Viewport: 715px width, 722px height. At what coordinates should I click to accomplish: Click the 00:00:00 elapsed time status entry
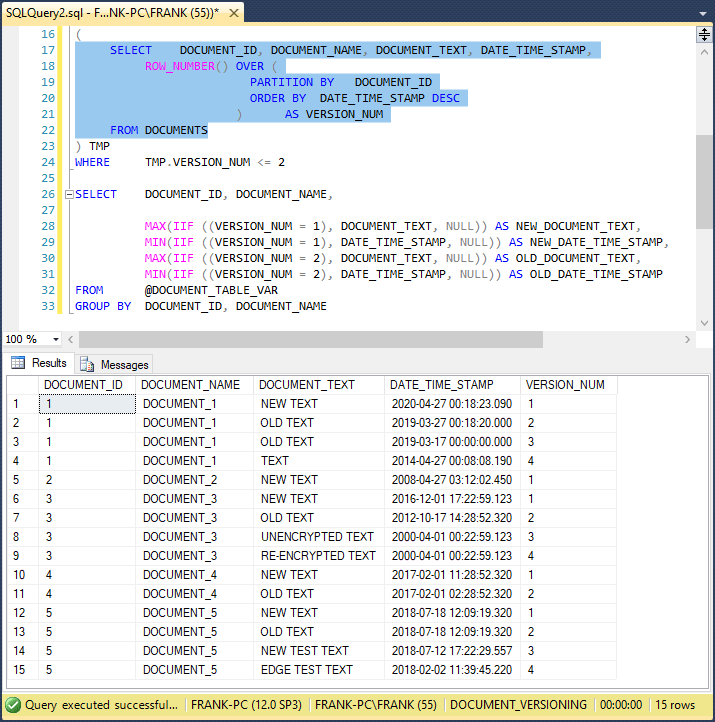(621, 705)
